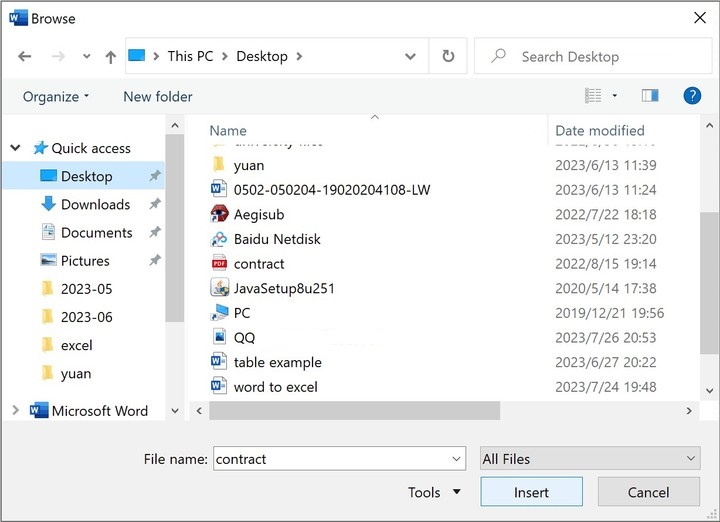Collapse the Quick access section
Viewport: 720px width, 522px height.
tap(15, 148)
